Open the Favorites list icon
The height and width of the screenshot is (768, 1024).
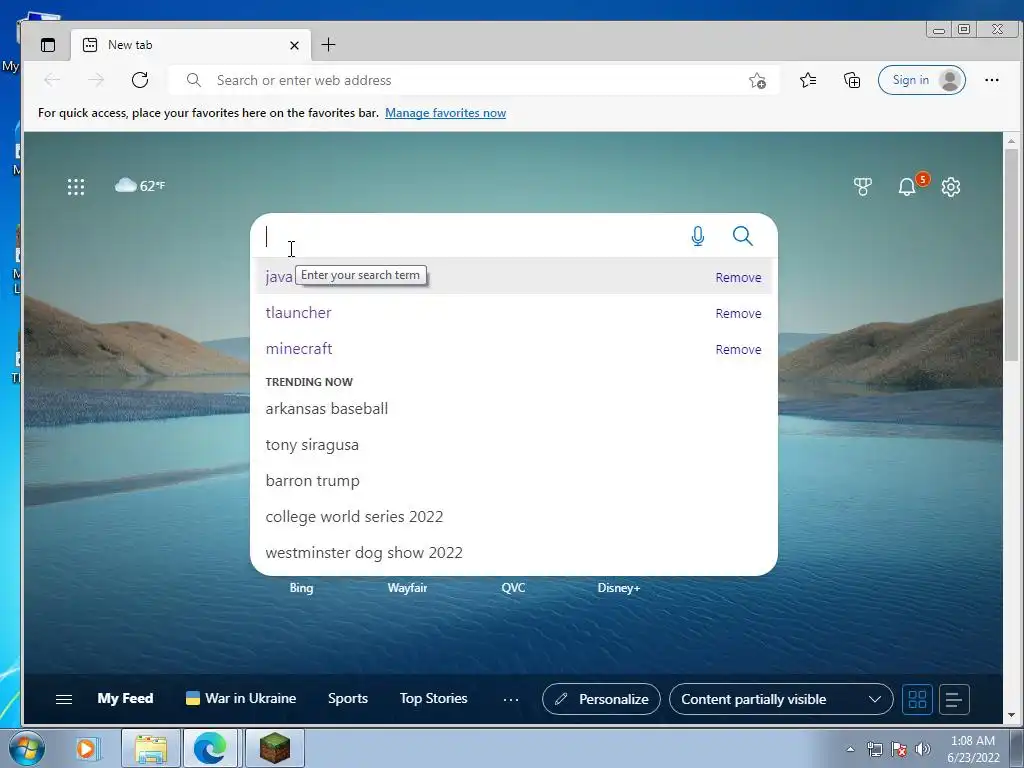[x=808, y=80]
